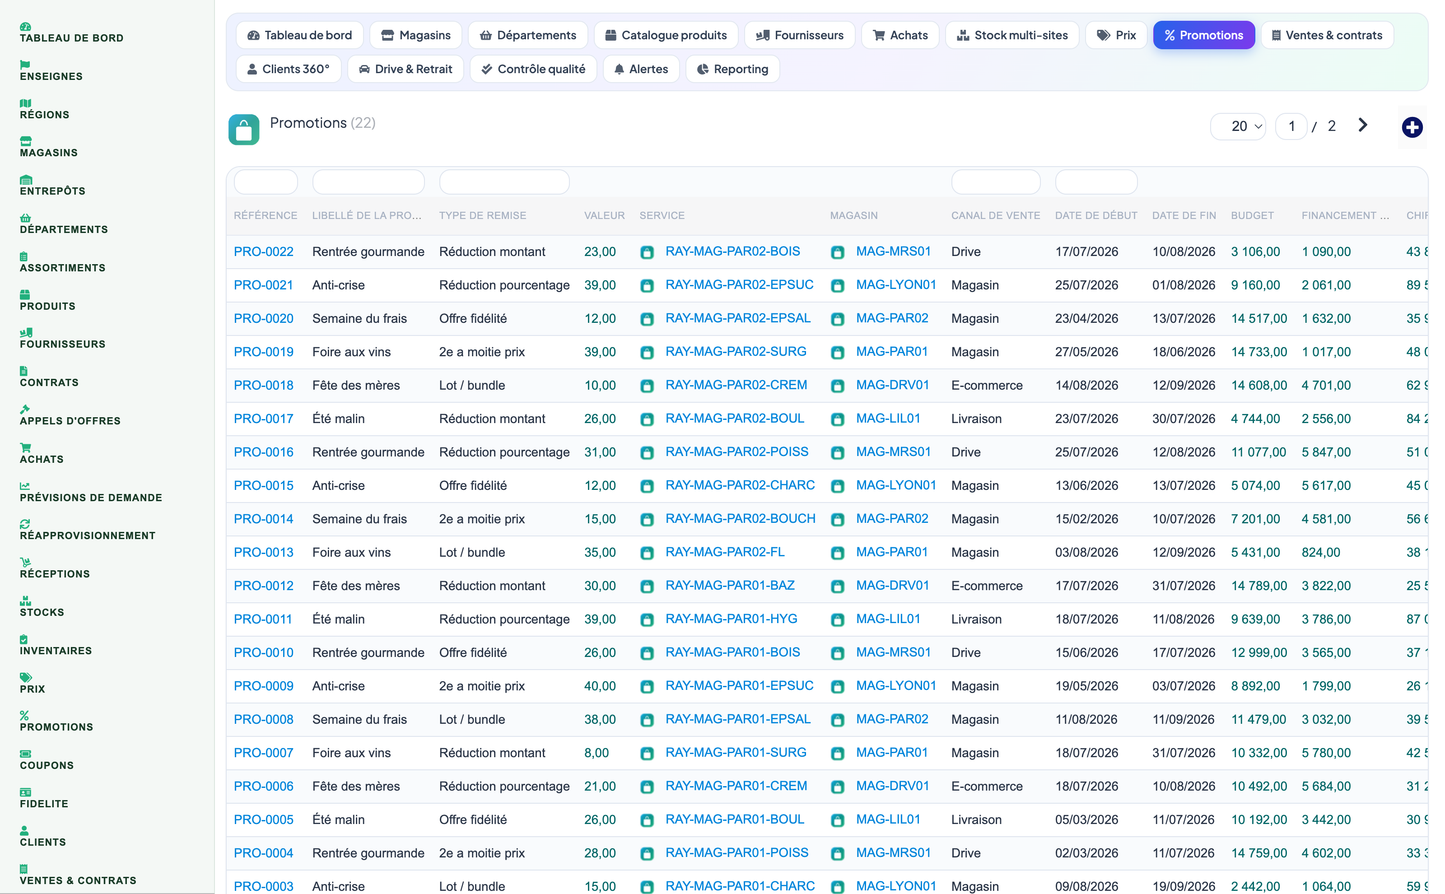Open Assortiments in sidebar
This screenshot has height=894, width=1445.
click(x=63, y=262)
